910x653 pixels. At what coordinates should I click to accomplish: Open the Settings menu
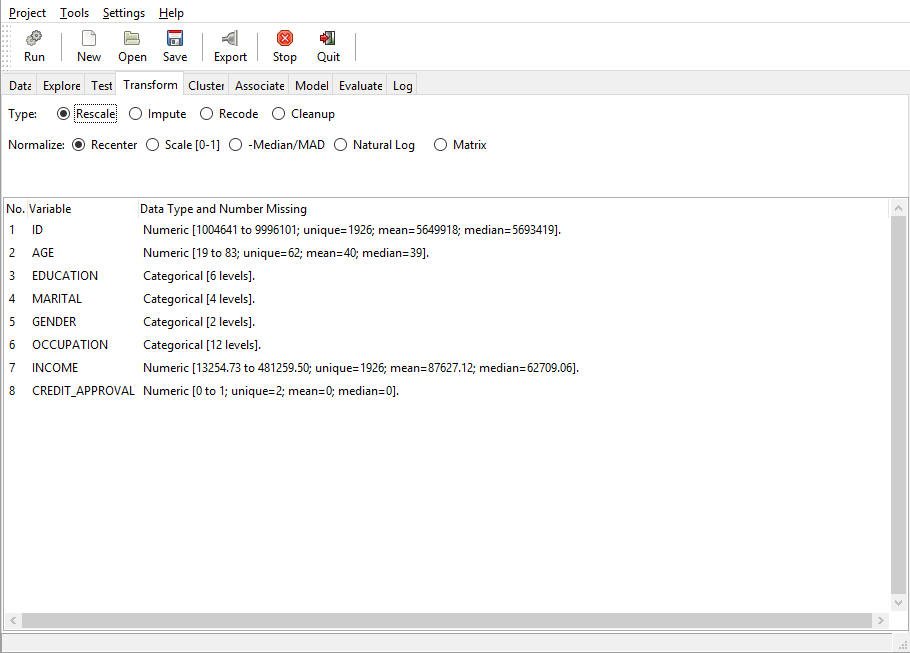(x=124, y=13)
